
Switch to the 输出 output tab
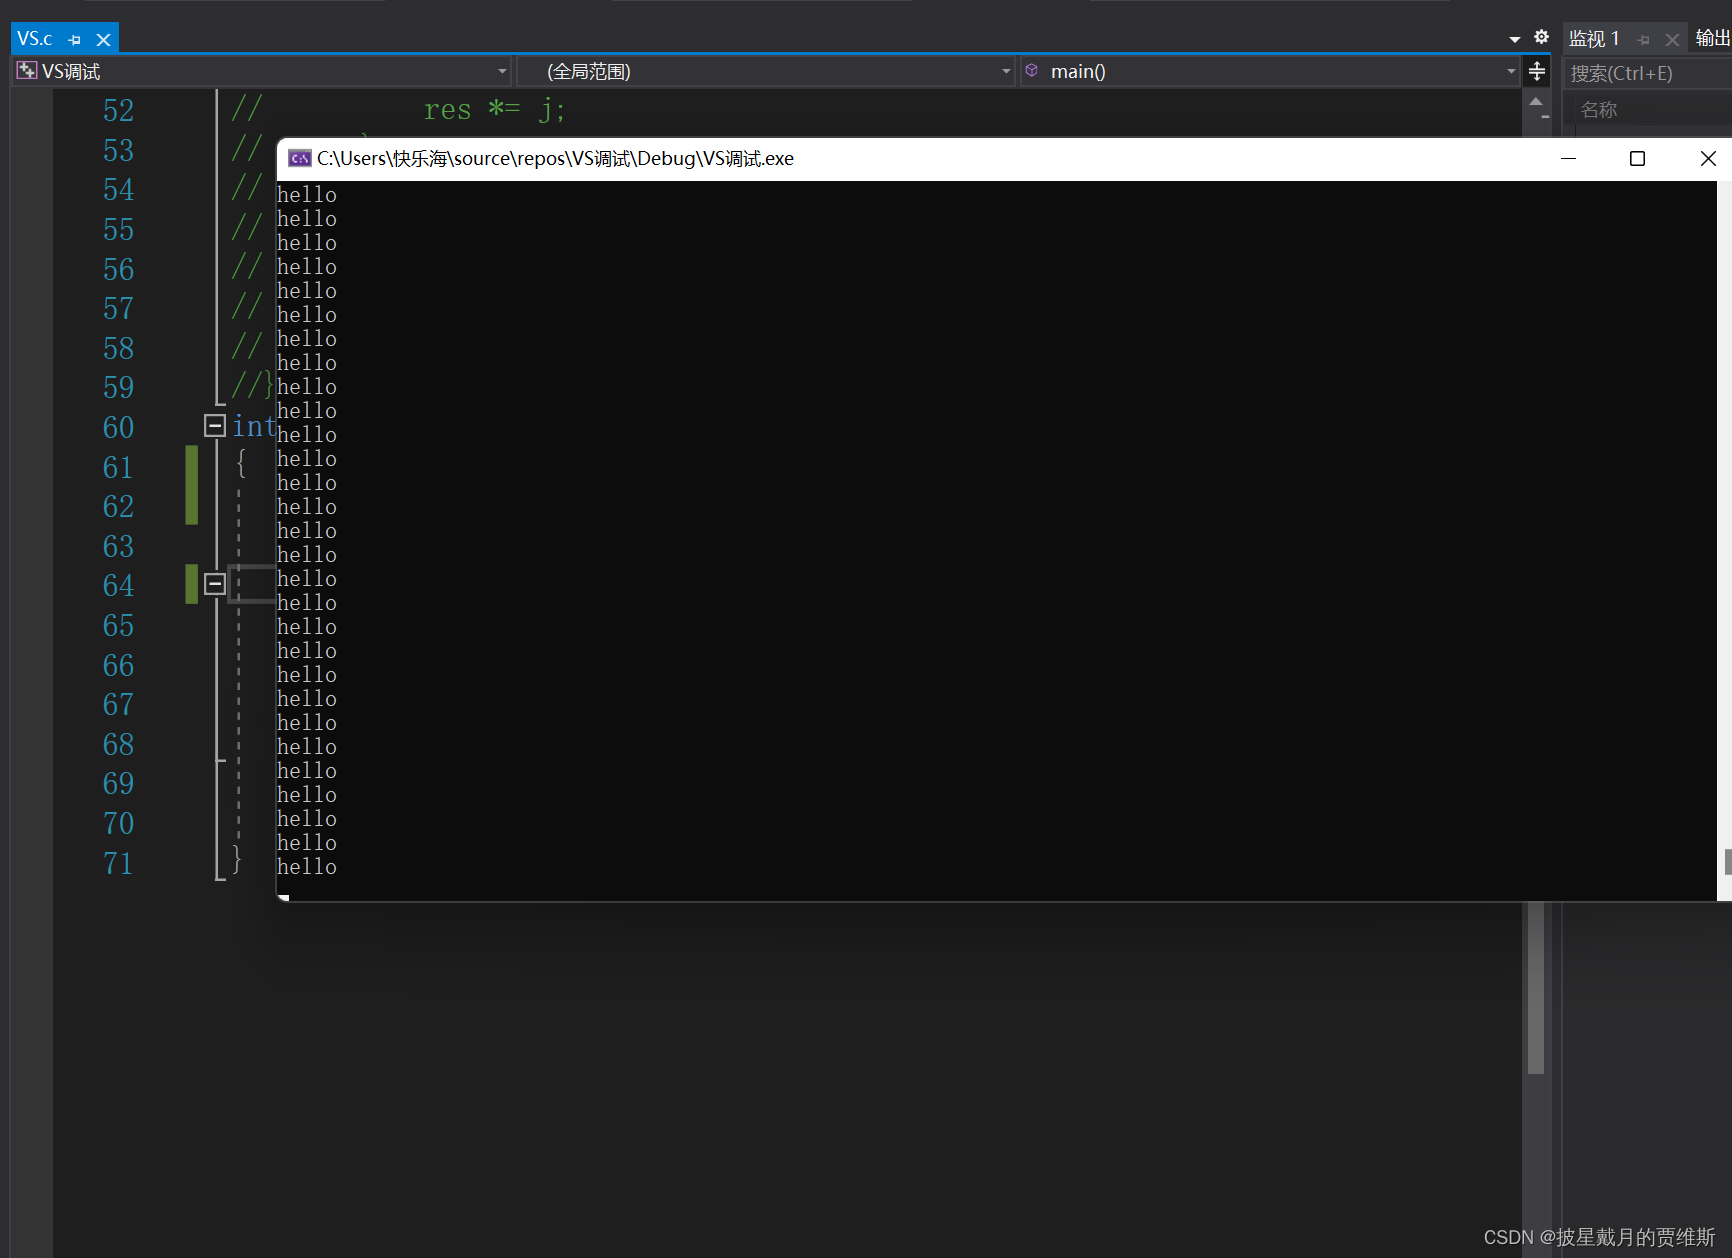(x=1712, y=38)
